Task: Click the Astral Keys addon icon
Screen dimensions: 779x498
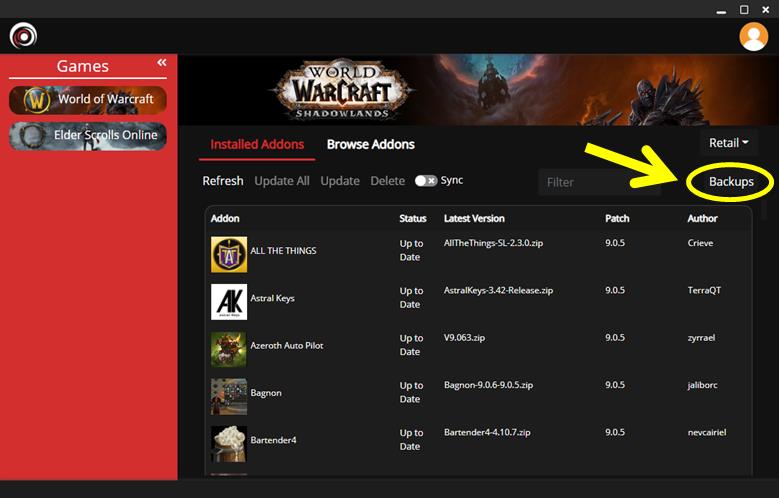Action: [229, 302]
